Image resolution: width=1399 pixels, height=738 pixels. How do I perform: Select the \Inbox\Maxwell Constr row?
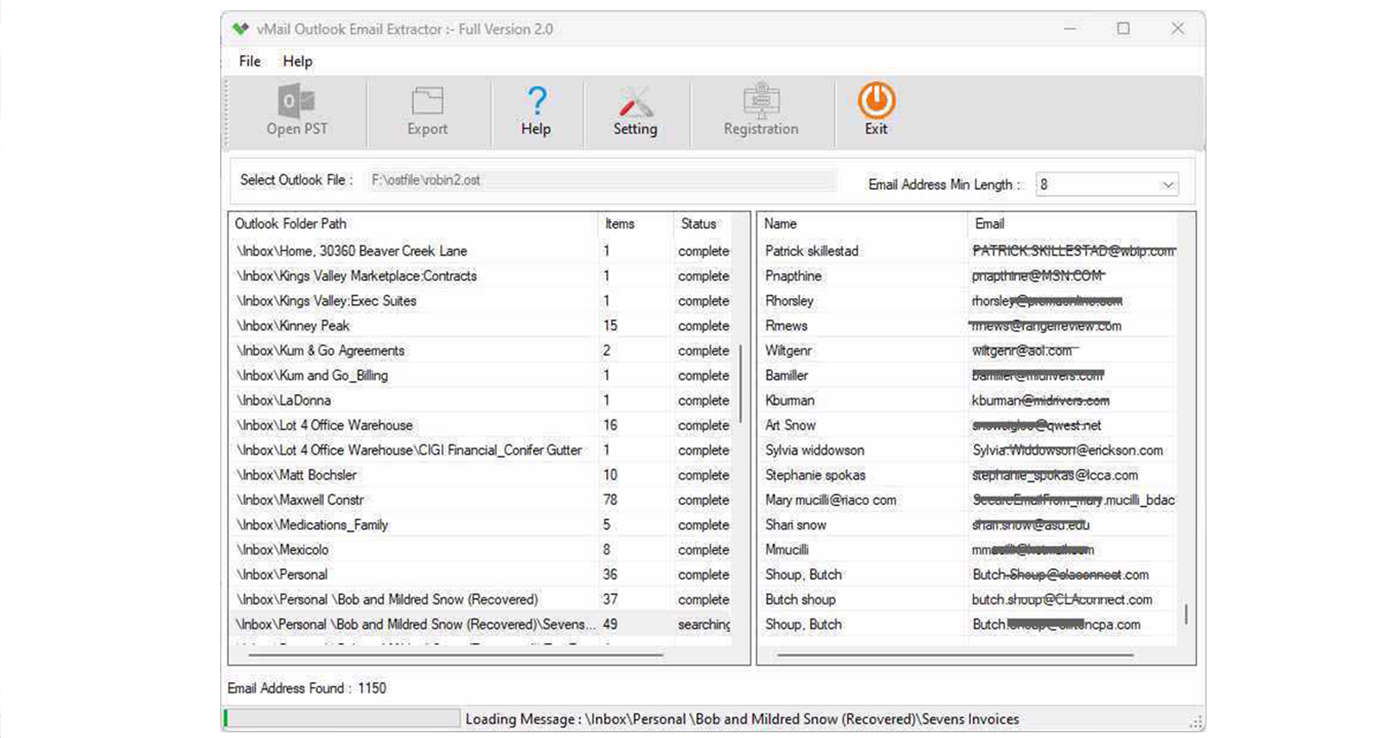coord(481,500)
